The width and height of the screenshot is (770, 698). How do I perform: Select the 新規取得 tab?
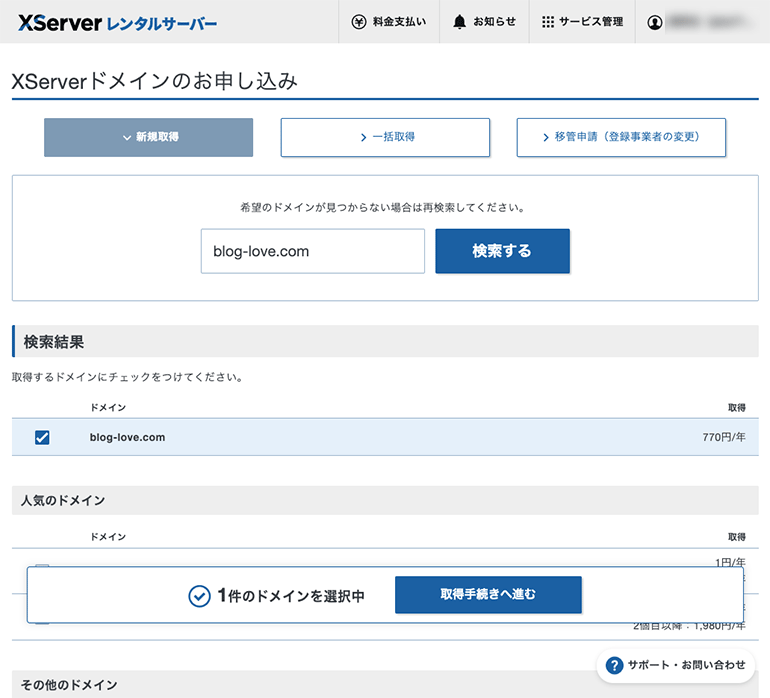tap(148, 137)
